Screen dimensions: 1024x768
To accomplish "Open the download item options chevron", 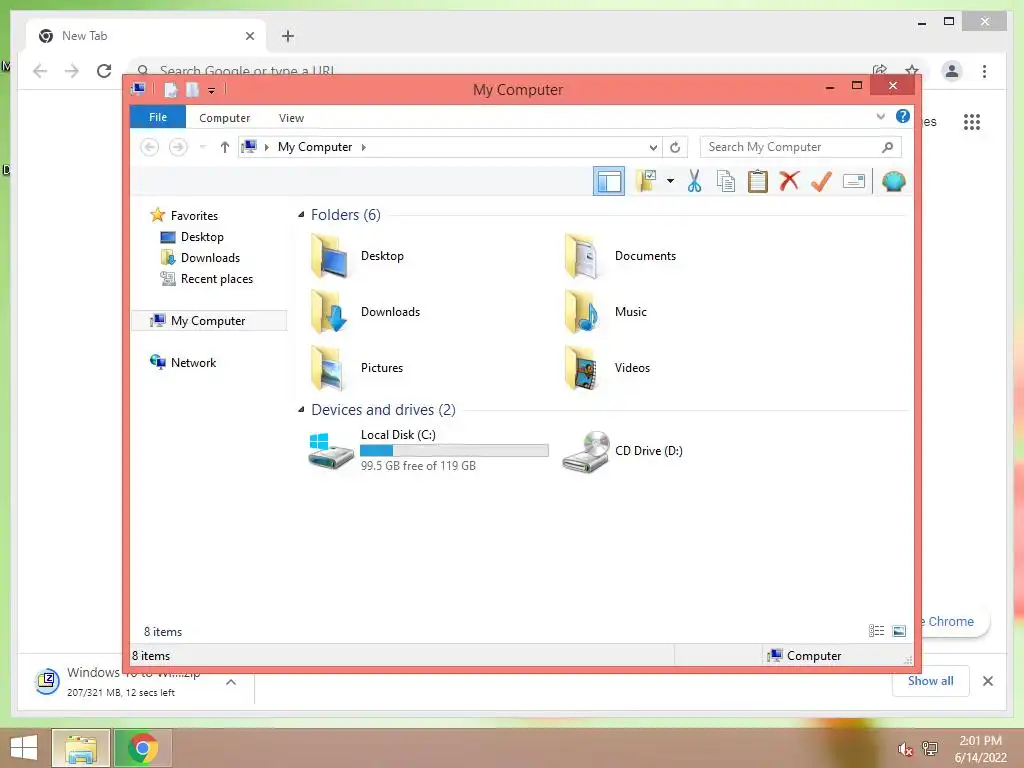I will [x=231, y=682].
